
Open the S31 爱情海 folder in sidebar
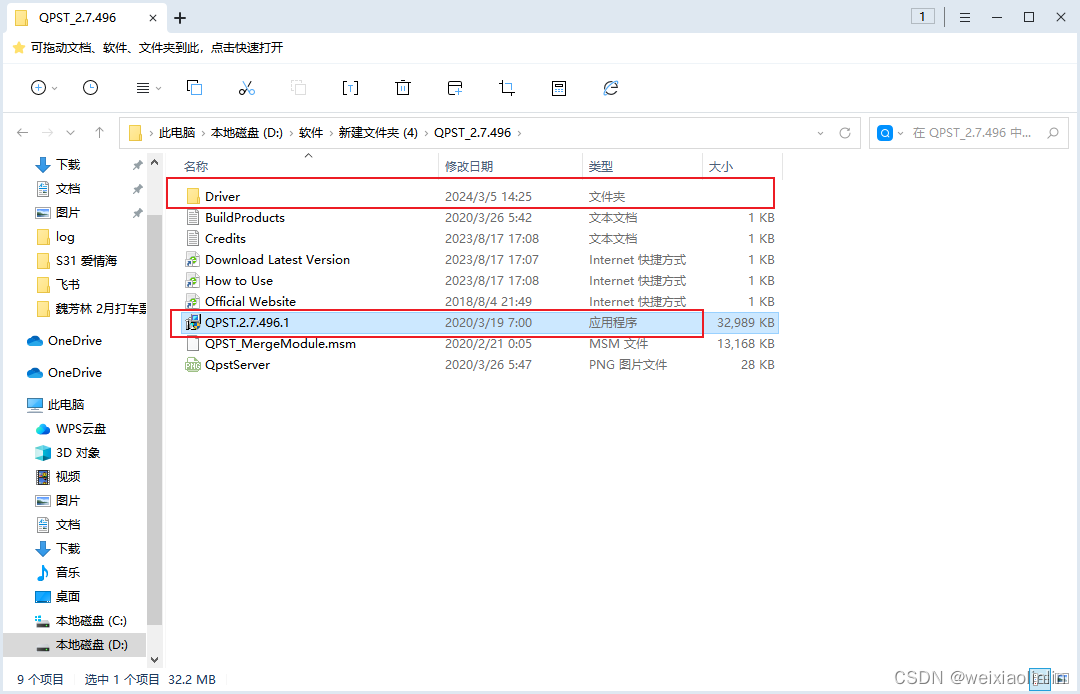point(86,261)
